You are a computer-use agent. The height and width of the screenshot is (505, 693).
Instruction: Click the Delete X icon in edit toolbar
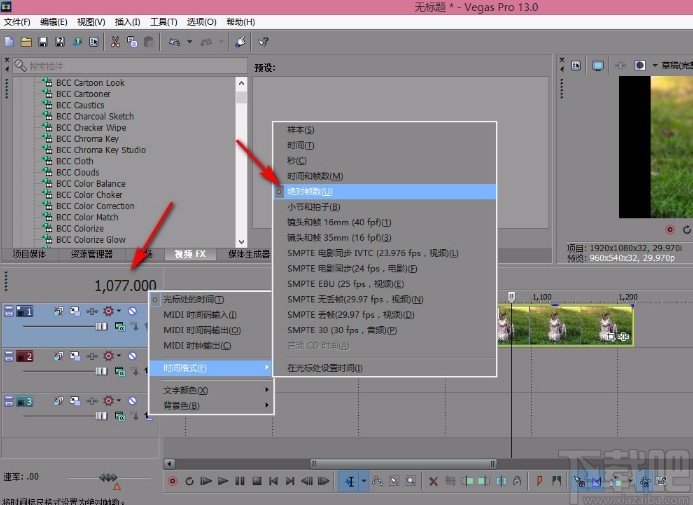pyautogui.click(x=433, y=481)
